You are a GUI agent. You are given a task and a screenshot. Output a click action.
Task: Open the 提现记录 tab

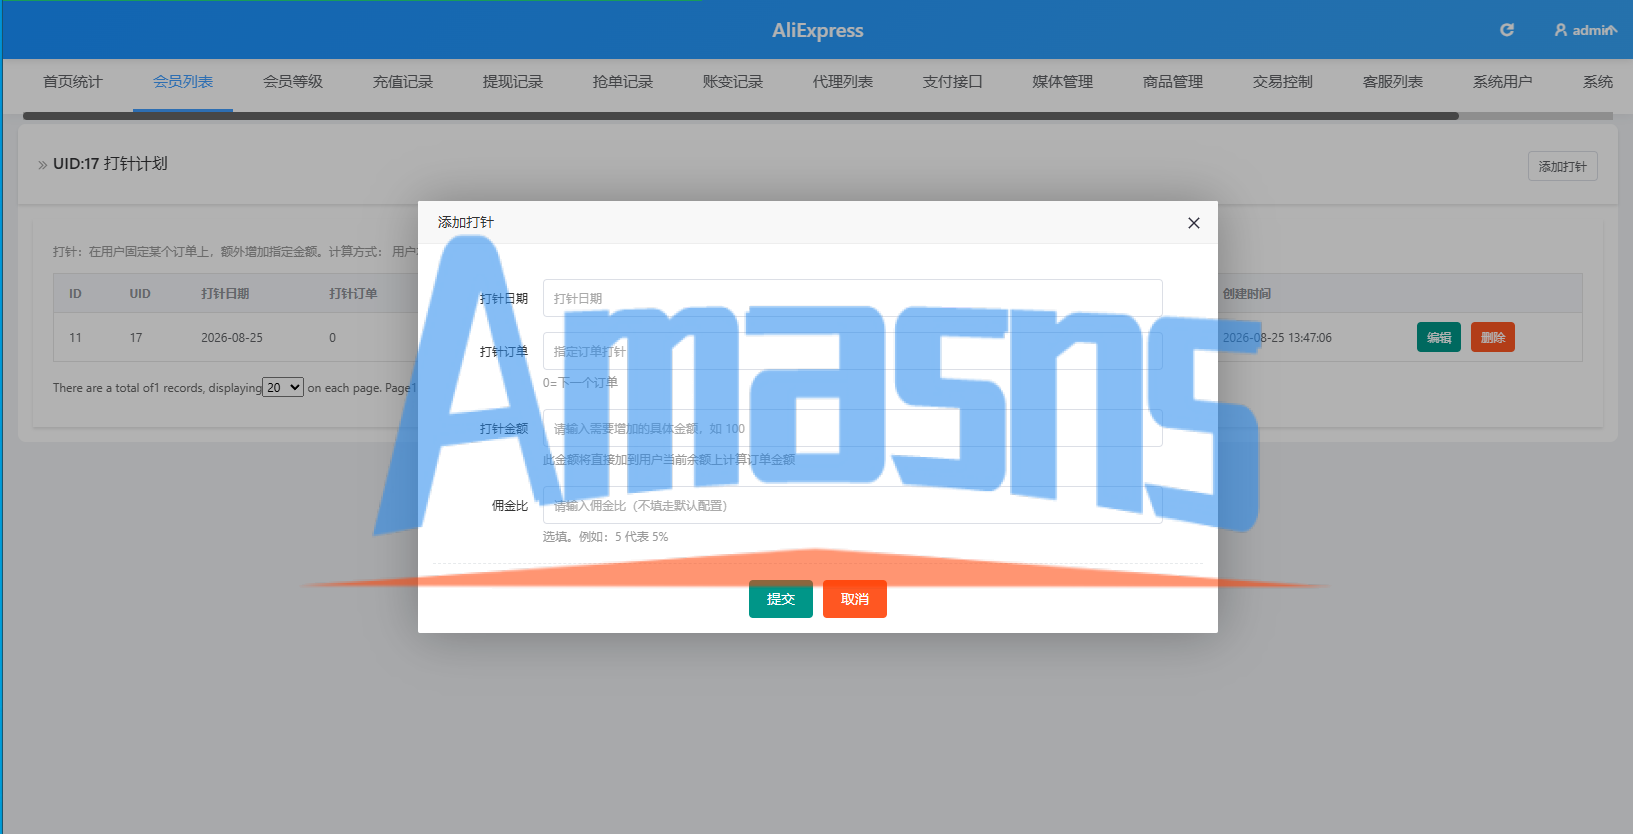[x=513, y=82]
